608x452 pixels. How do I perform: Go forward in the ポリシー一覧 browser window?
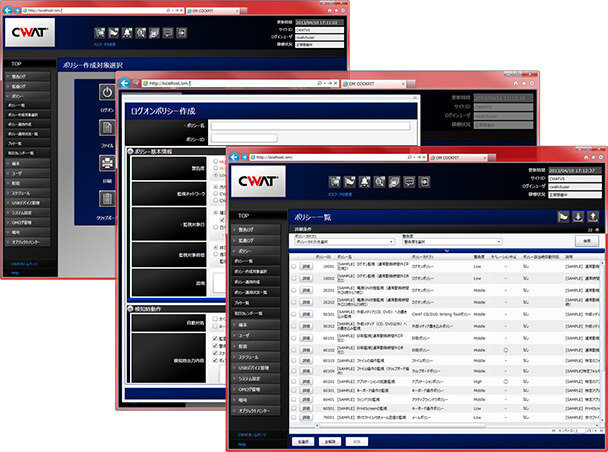point(244,157)
